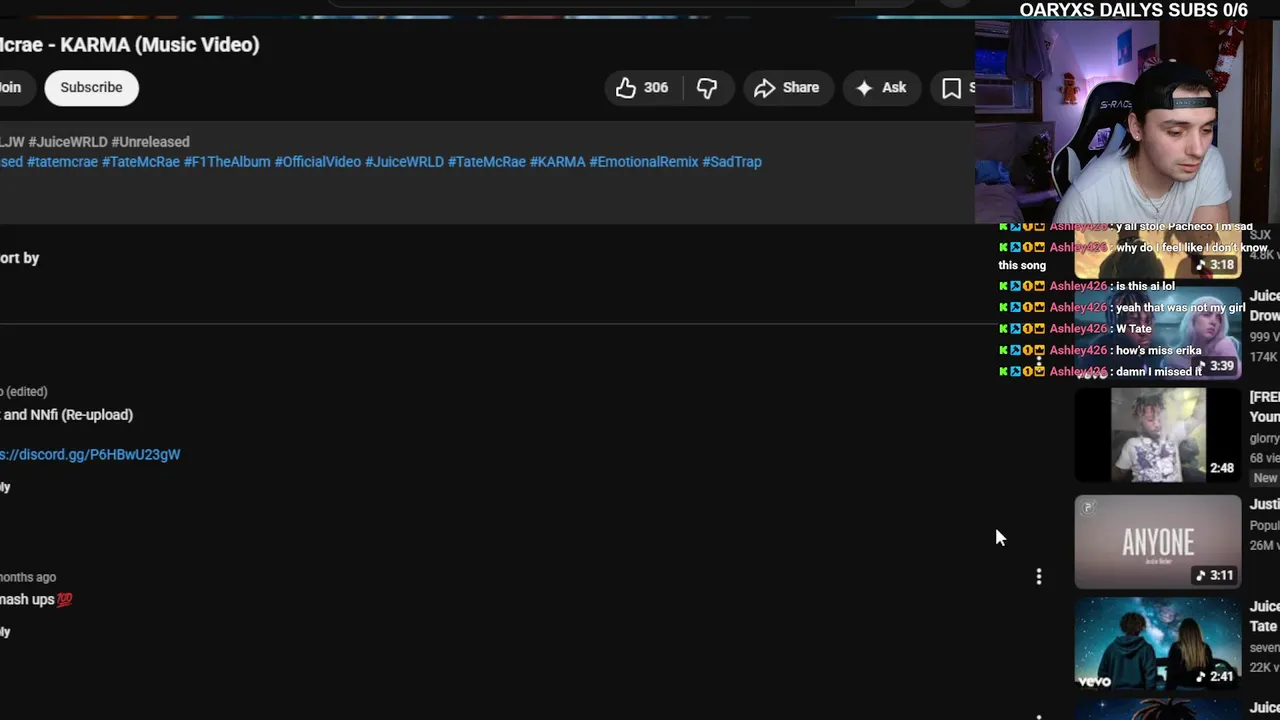Open the Ask AI button
The width and height of the screenshot is (1280, 720).
pyautogui.click(x=881, y=88)
